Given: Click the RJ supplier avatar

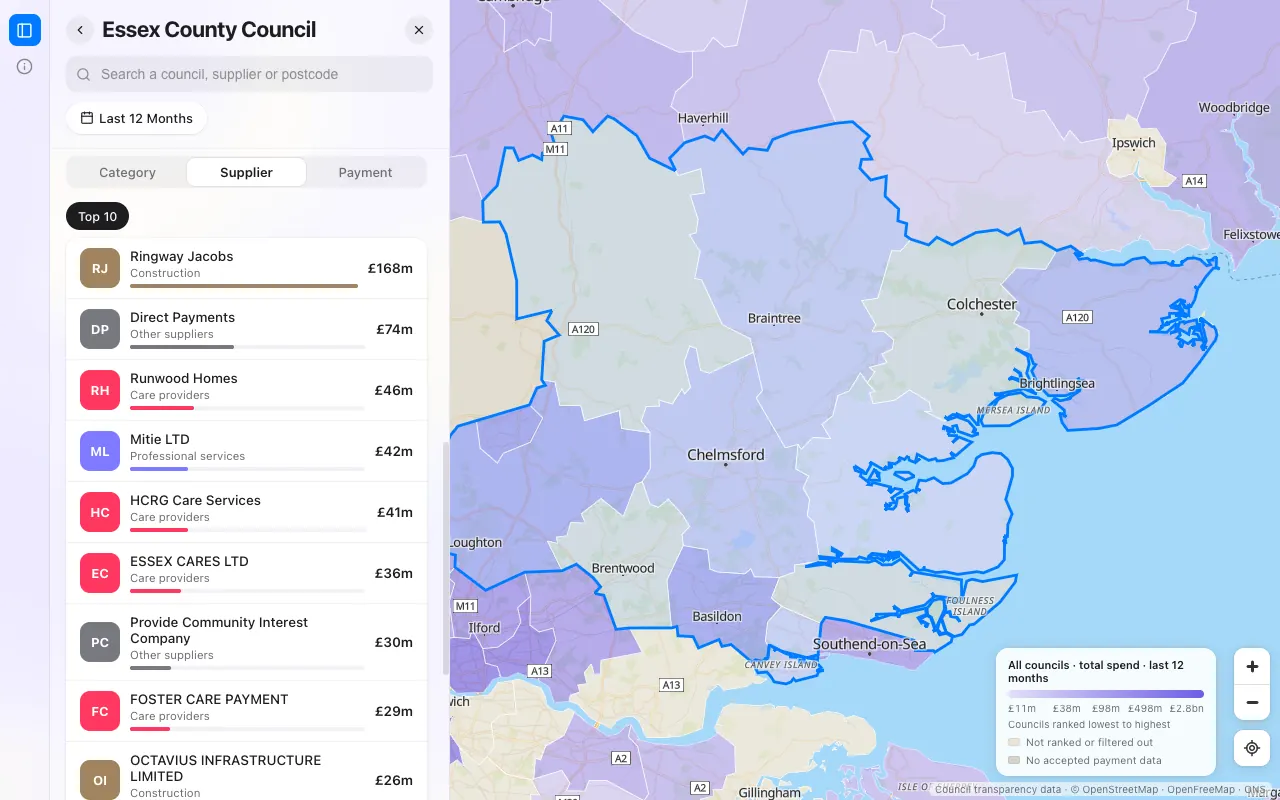Looking at the screenshot, I should coord(100,268).
